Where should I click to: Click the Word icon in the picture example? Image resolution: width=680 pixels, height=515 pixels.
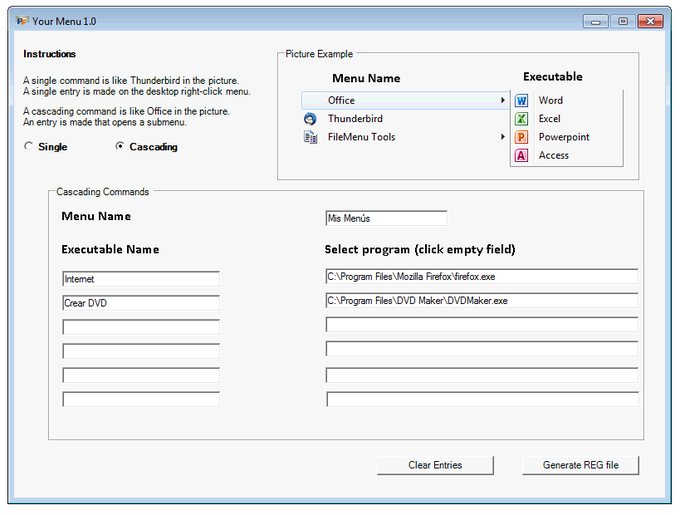(521, 101)
